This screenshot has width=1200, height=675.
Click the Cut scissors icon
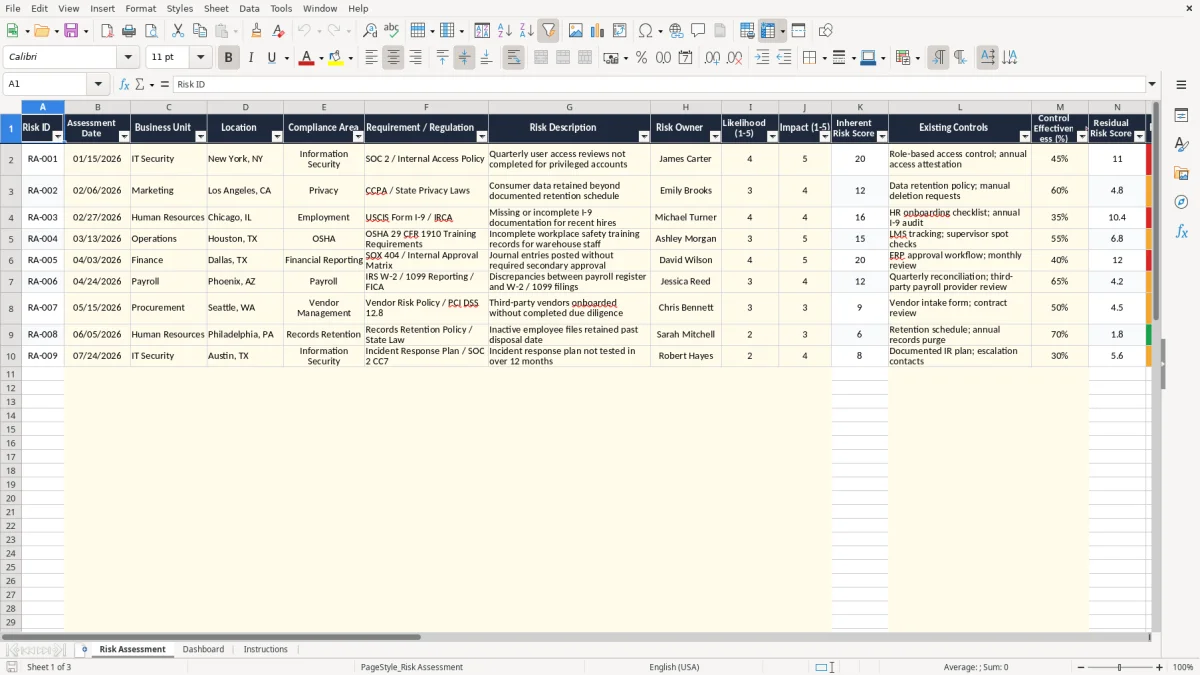click(x=178, y=31)
